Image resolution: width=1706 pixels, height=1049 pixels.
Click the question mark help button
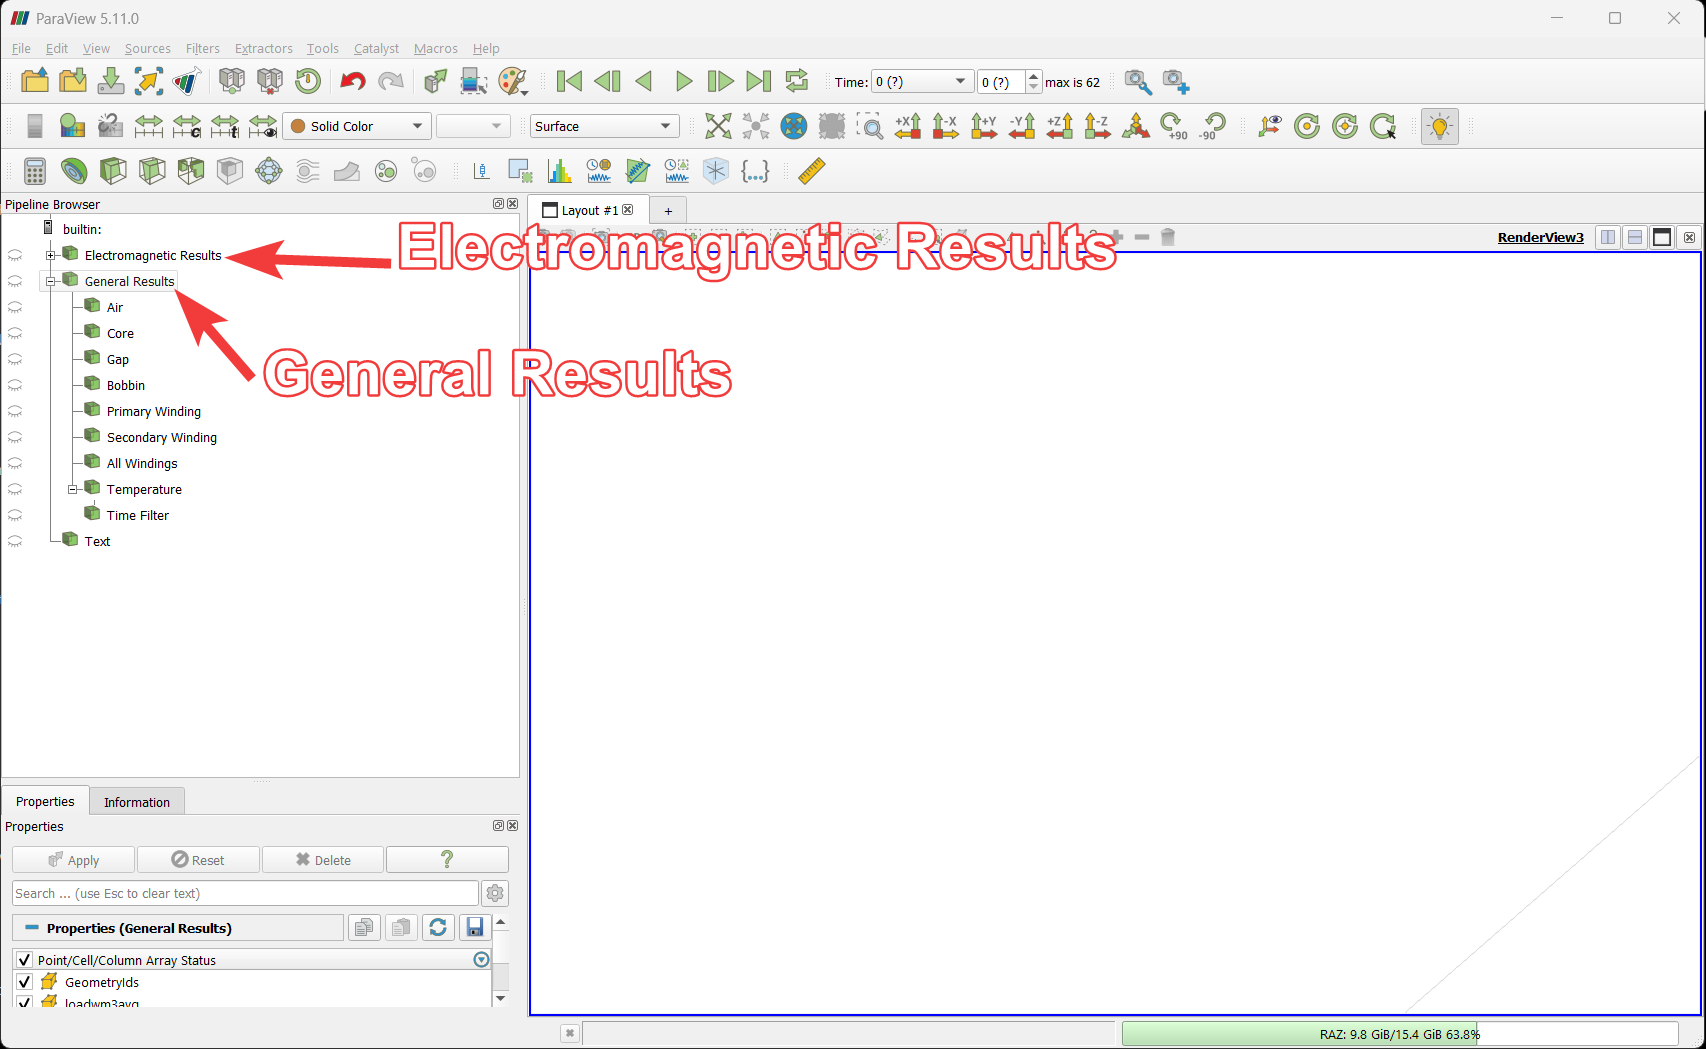(447, 860)
